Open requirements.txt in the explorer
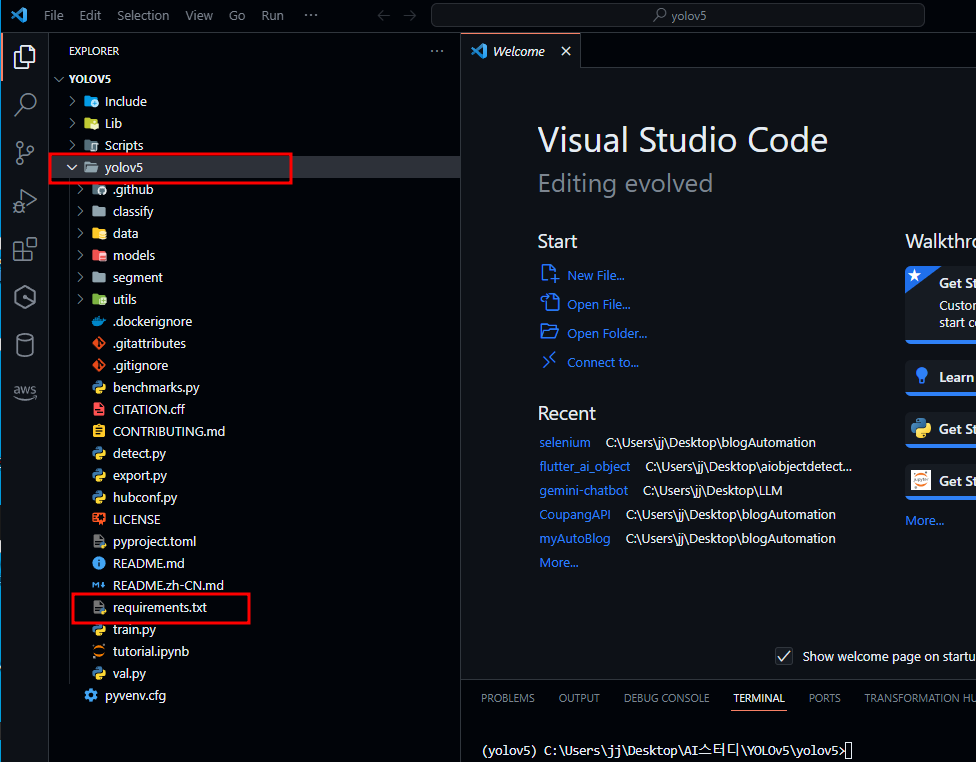Image resolution: width=976 pixels, height=762 pixels. (159, 607)
